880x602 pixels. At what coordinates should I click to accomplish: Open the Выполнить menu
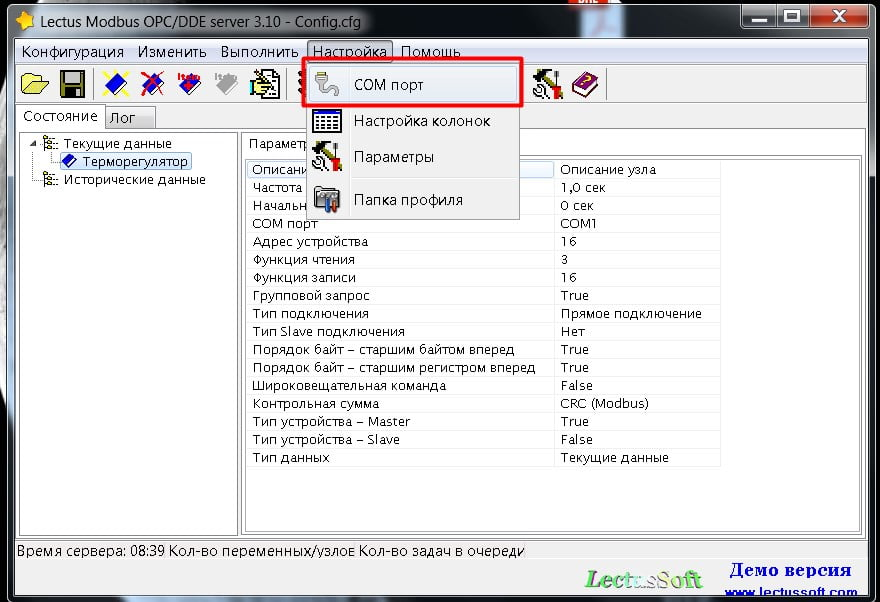pyautogui.click(x=259, y=52)
